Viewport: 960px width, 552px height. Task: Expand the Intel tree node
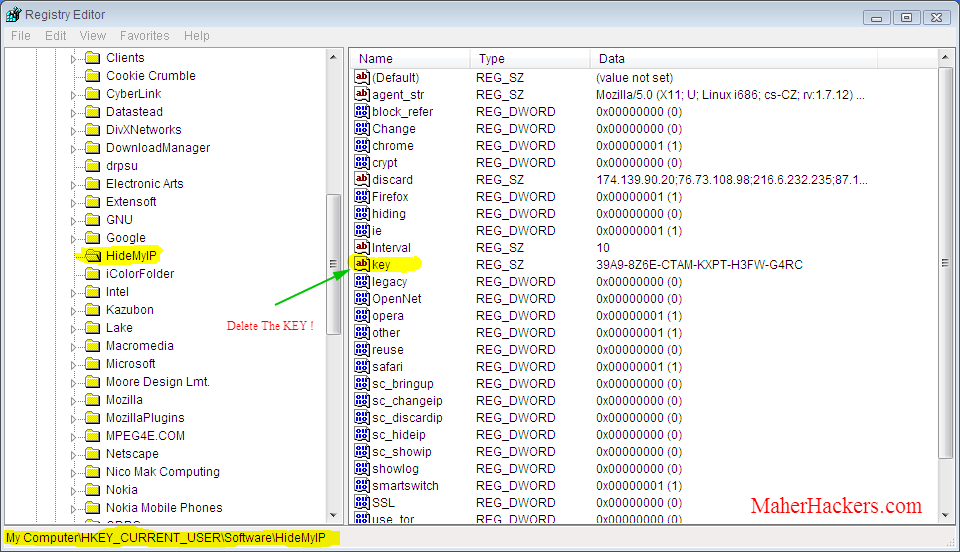click(x=73, y=293)
